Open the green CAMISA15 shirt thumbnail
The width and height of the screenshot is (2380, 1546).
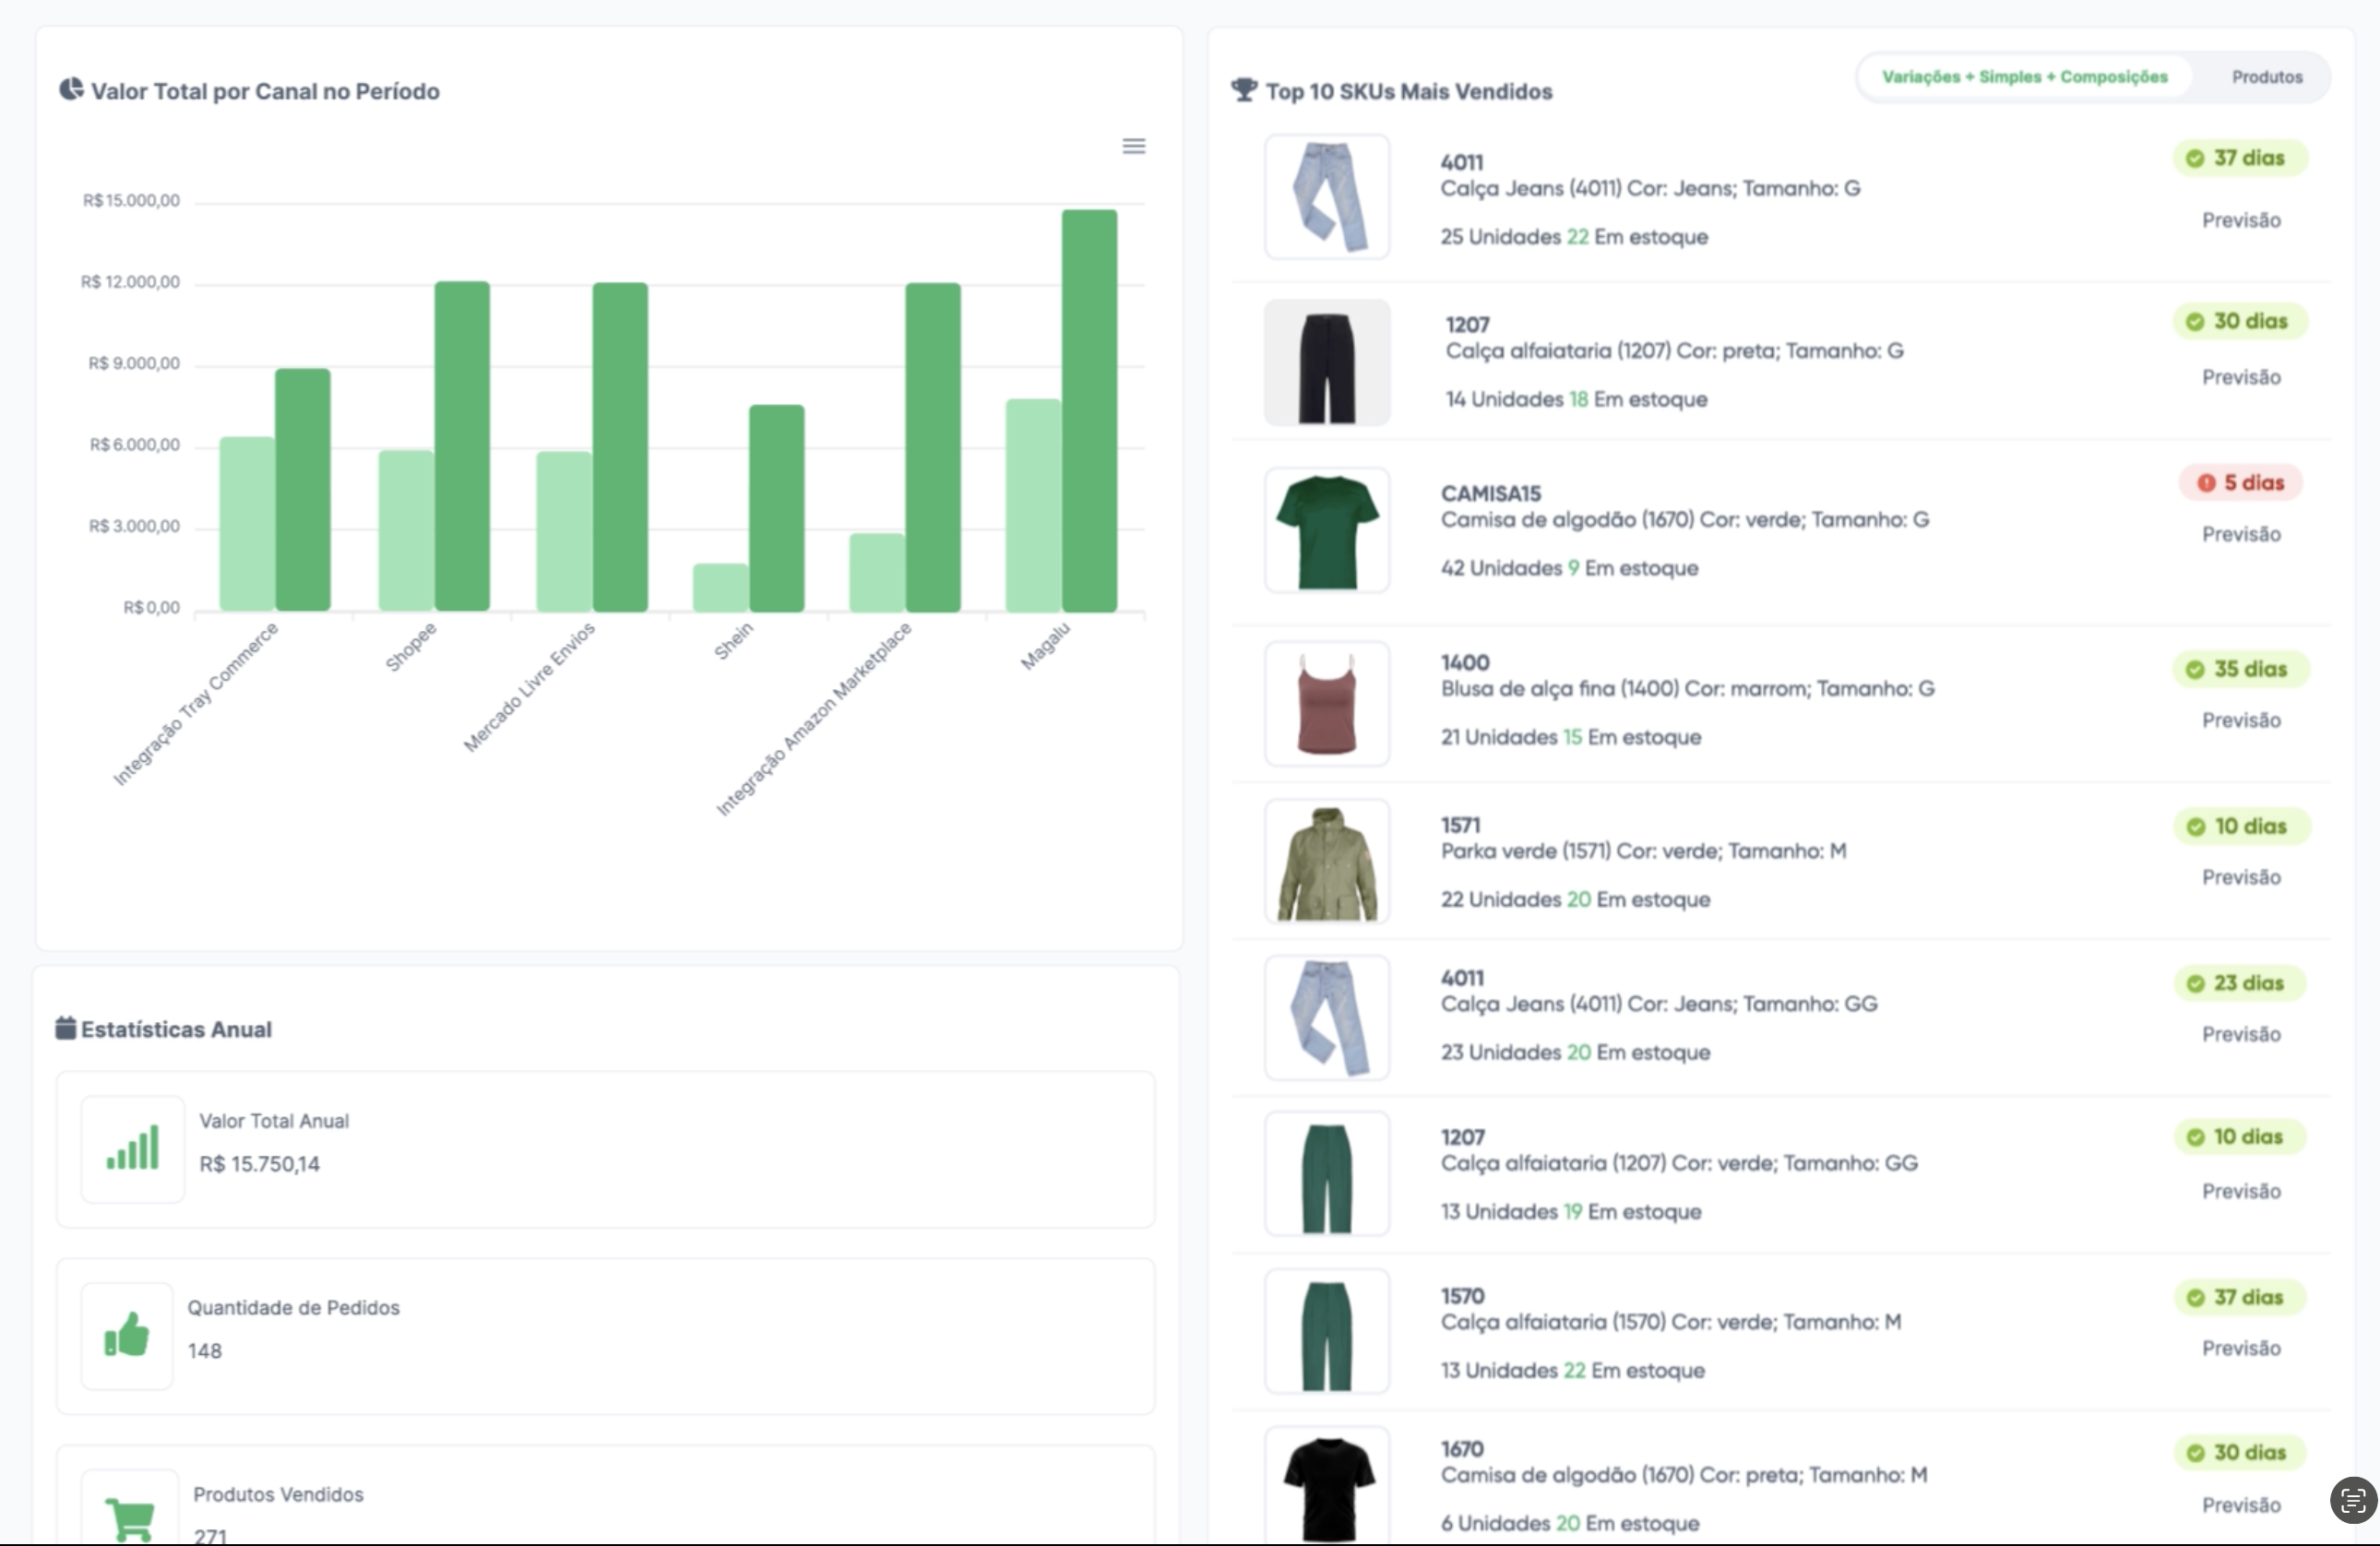(1327, 531)
